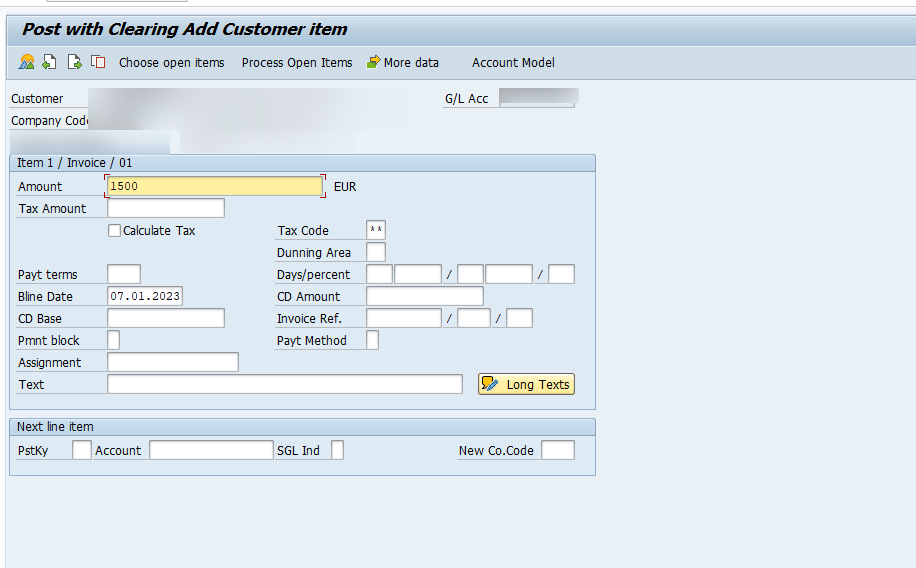Screen dimensions: 916x568
Task: Click the Tax Amount field
Action: pos(165,208)
